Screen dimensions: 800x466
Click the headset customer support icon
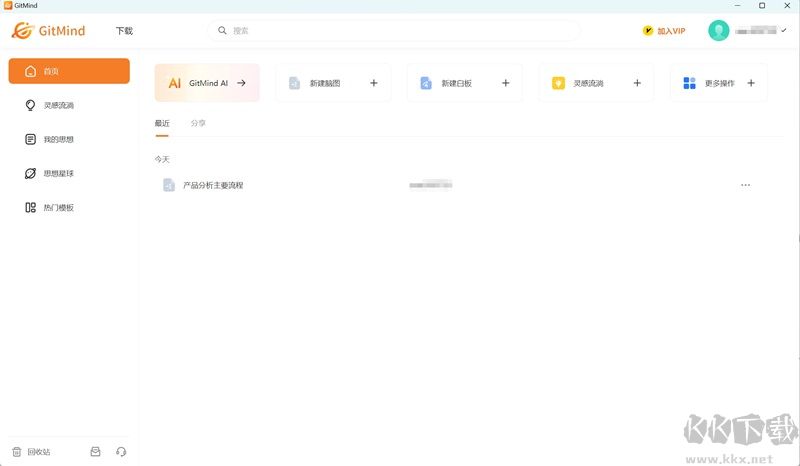[121, 452]
